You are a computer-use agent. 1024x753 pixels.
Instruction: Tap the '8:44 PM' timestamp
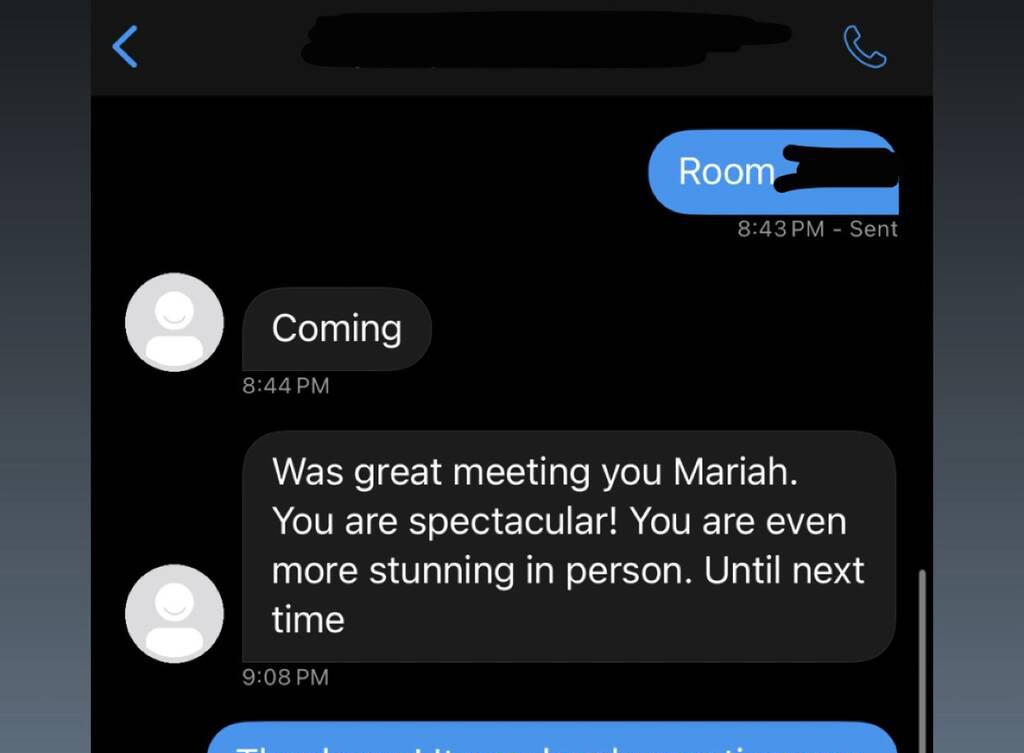tap(286, 385)
